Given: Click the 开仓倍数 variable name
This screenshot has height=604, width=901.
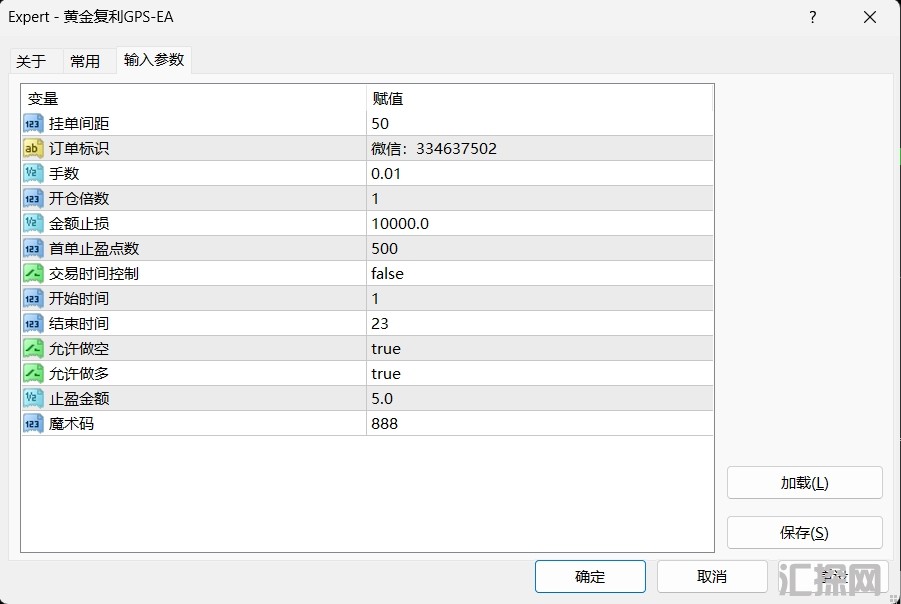Looking at the screenshot, I should pos(79,198).
